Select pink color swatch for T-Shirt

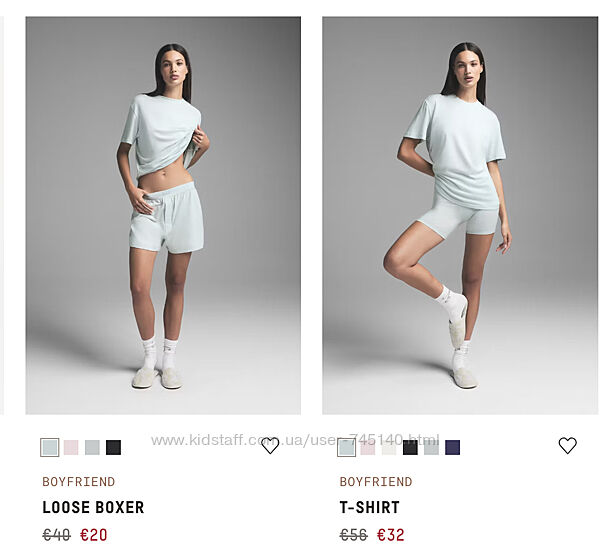368,447
